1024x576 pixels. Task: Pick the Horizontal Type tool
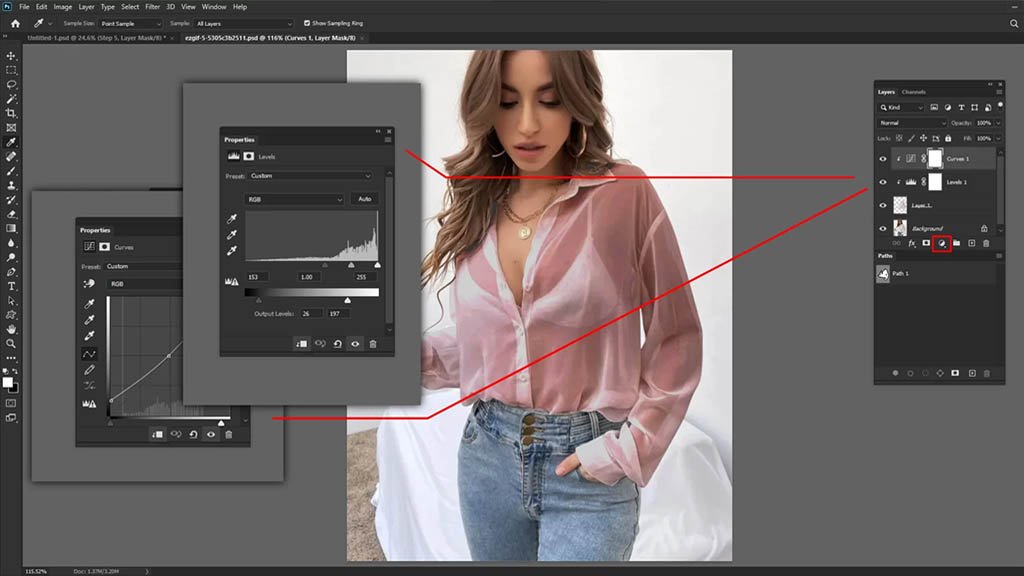pyautogui.click(x=12, y=285)
